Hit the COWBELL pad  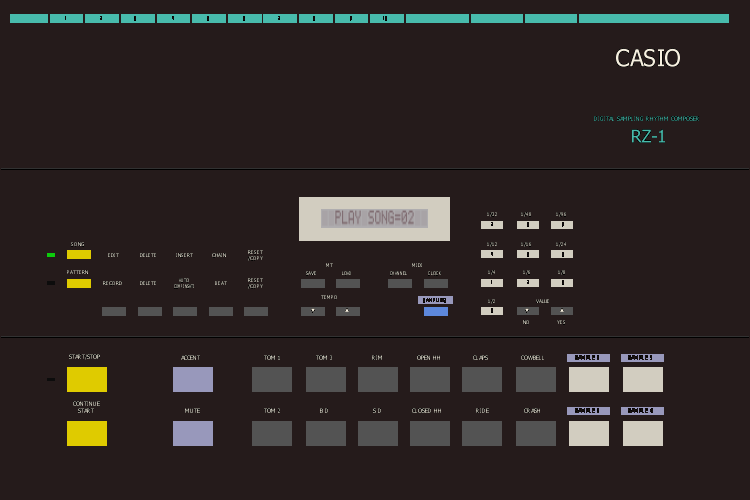pos(535,379)
